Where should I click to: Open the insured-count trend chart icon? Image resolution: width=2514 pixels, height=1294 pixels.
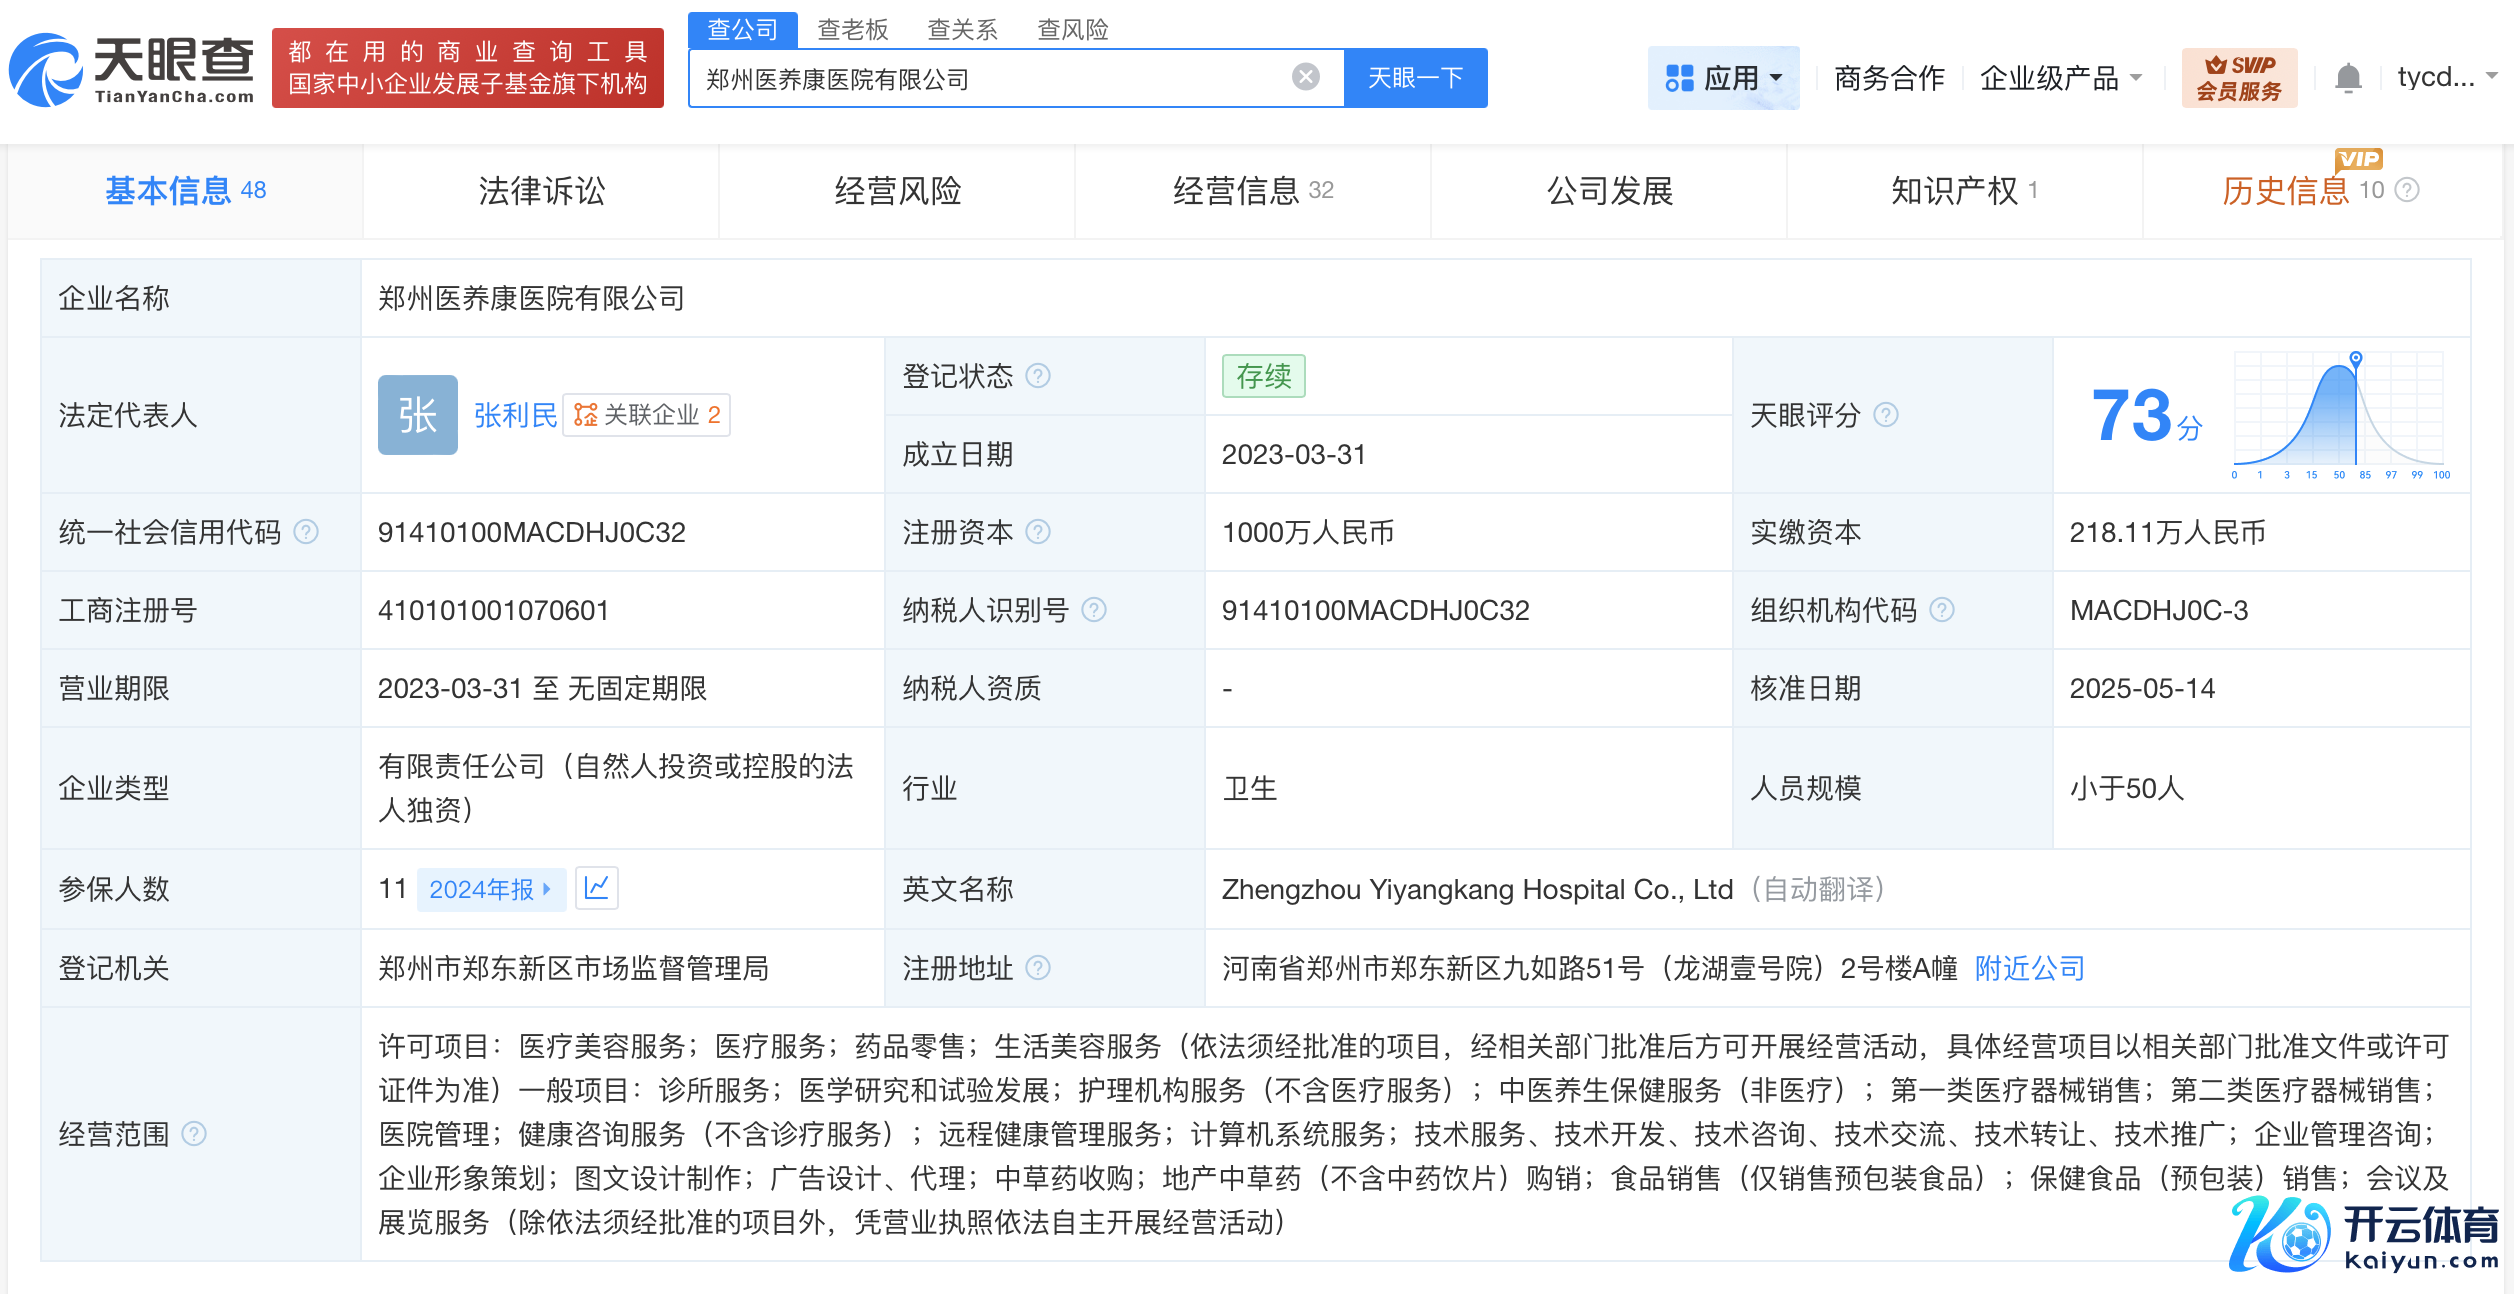(597, 888)
